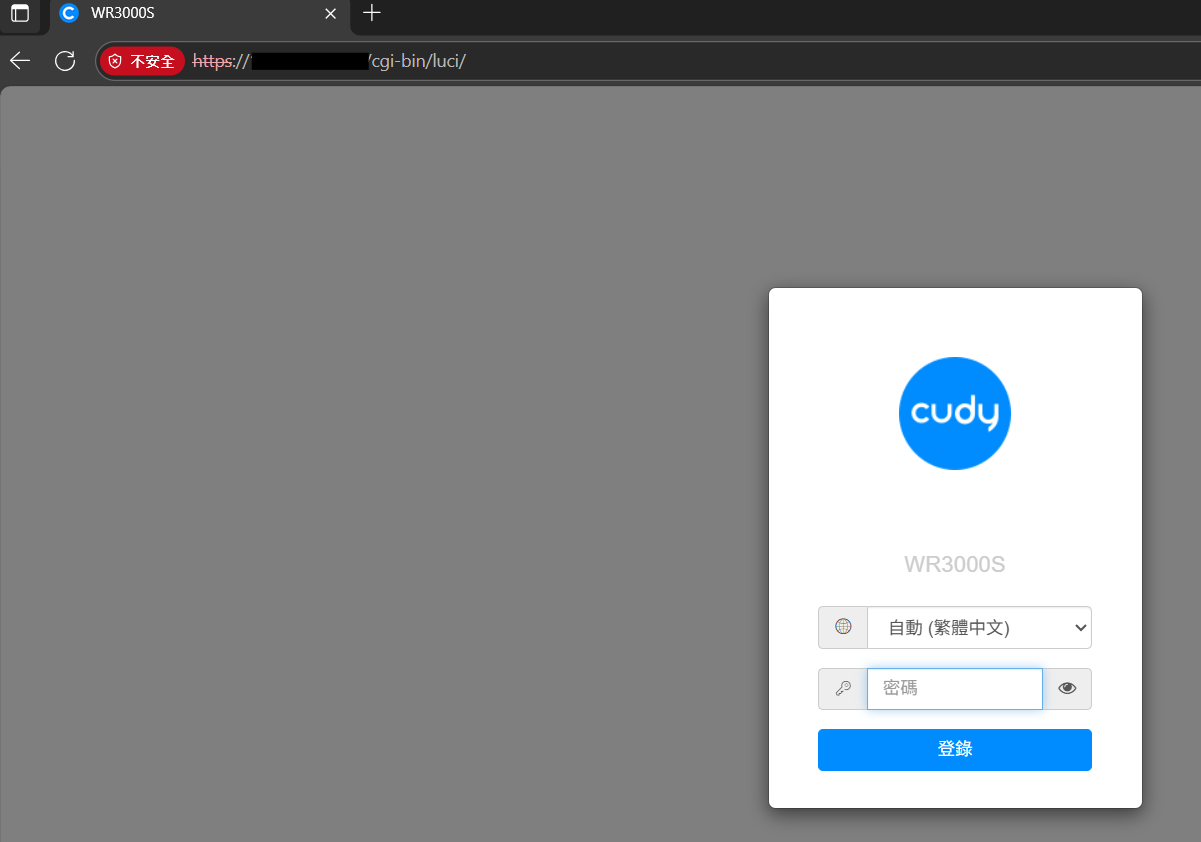
Task: Click the WR3000S model name text
Action: [955, 565]
